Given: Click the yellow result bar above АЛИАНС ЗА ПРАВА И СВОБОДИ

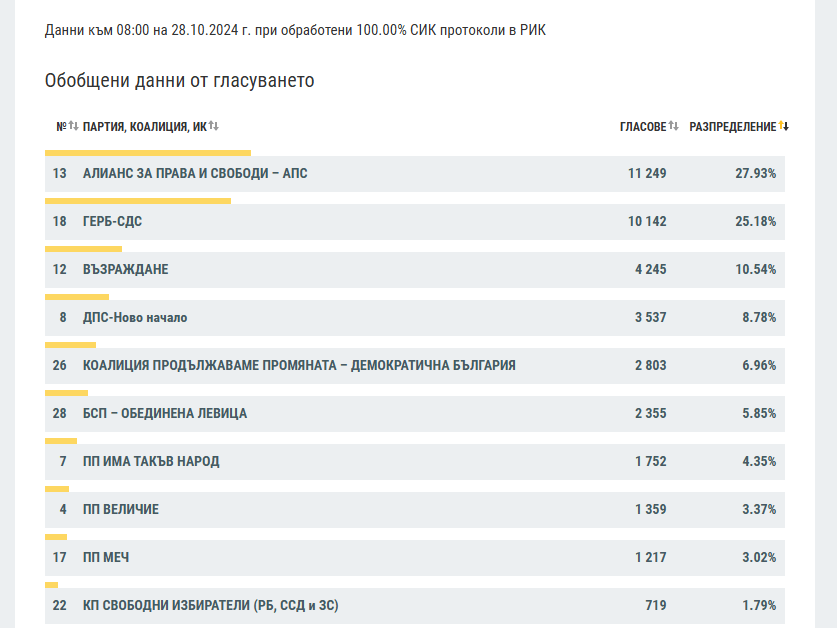Looking at the screenshot, I should click(x=148, y=153).
